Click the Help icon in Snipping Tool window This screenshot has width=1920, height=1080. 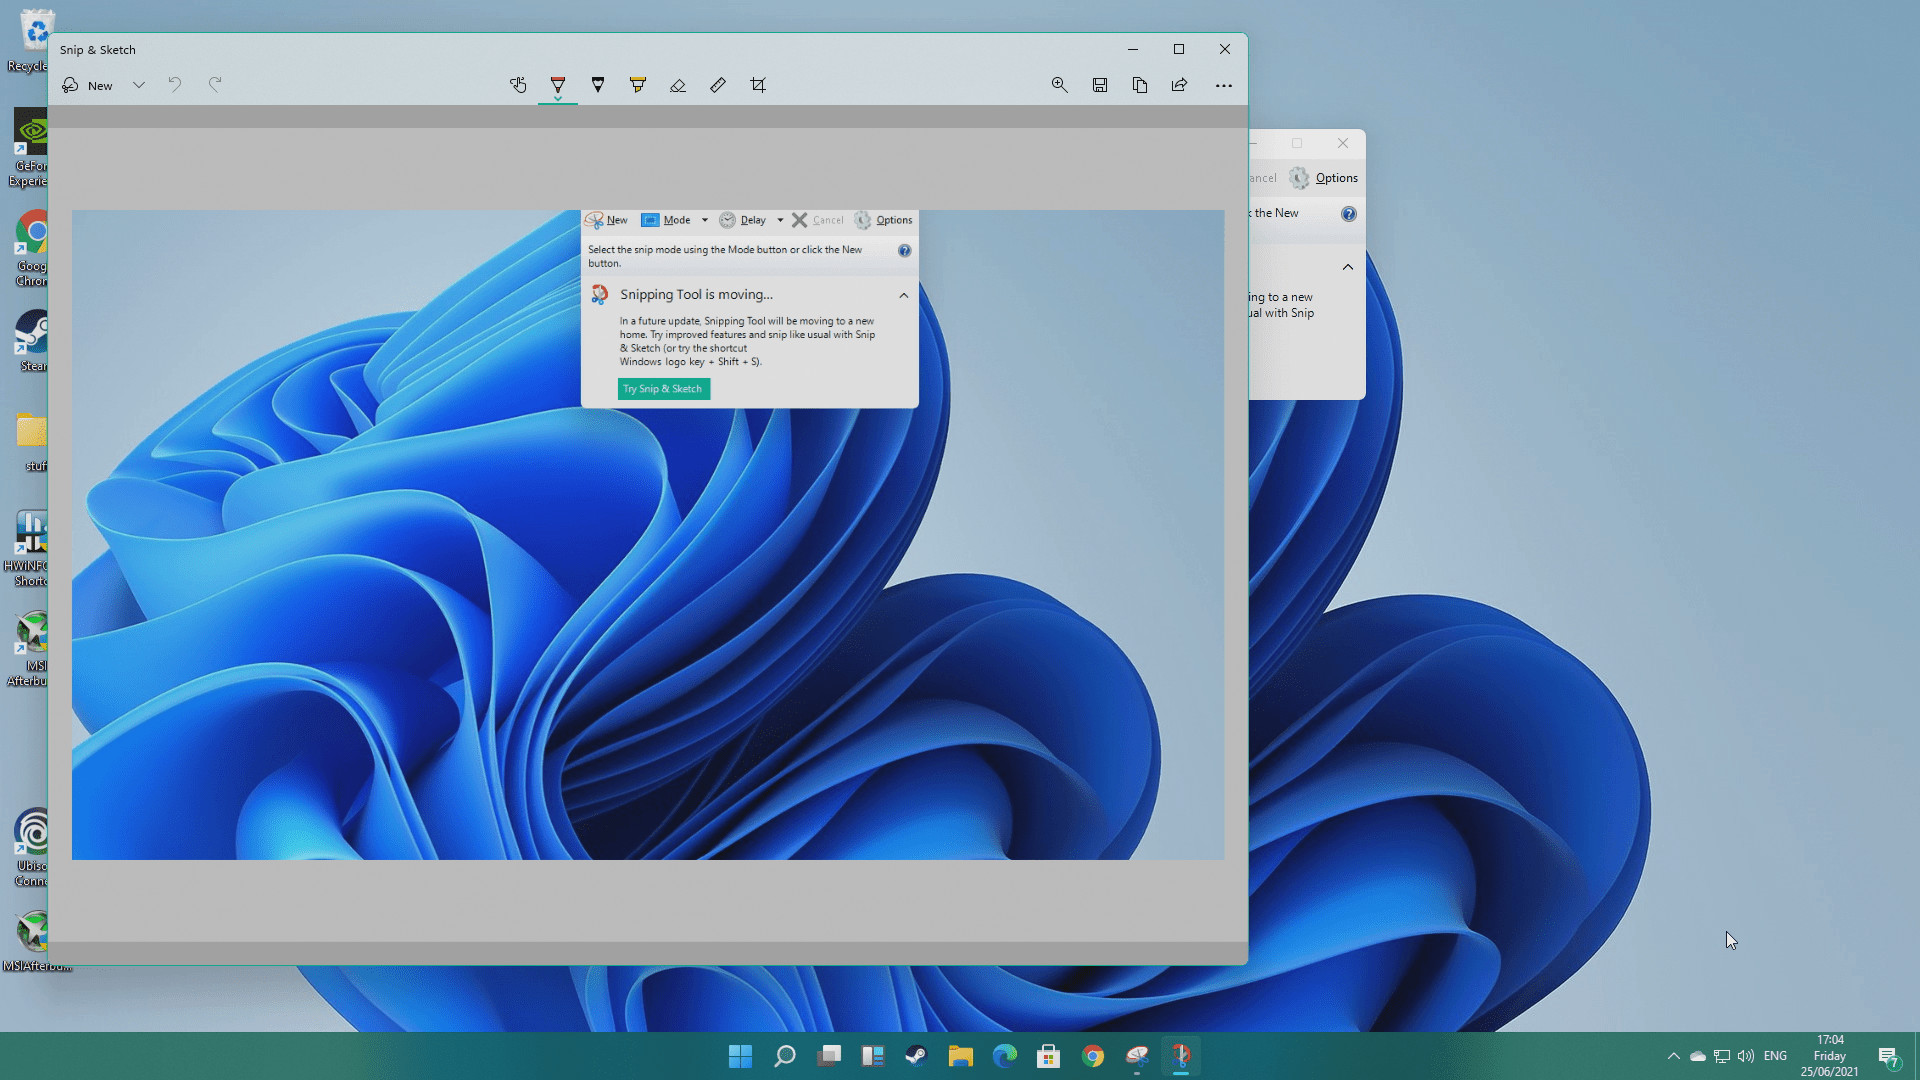pyautogui.click(x=1349, y=214)
